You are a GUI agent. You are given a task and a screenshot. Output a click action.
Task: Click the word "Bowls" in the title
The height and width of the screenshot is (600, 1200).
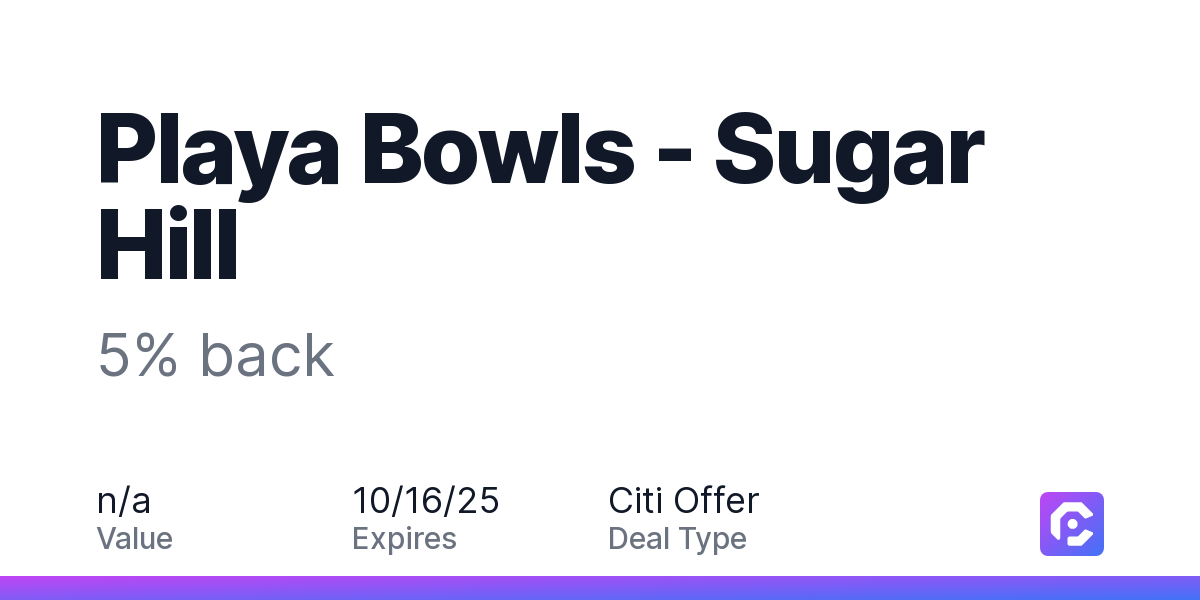510,150
